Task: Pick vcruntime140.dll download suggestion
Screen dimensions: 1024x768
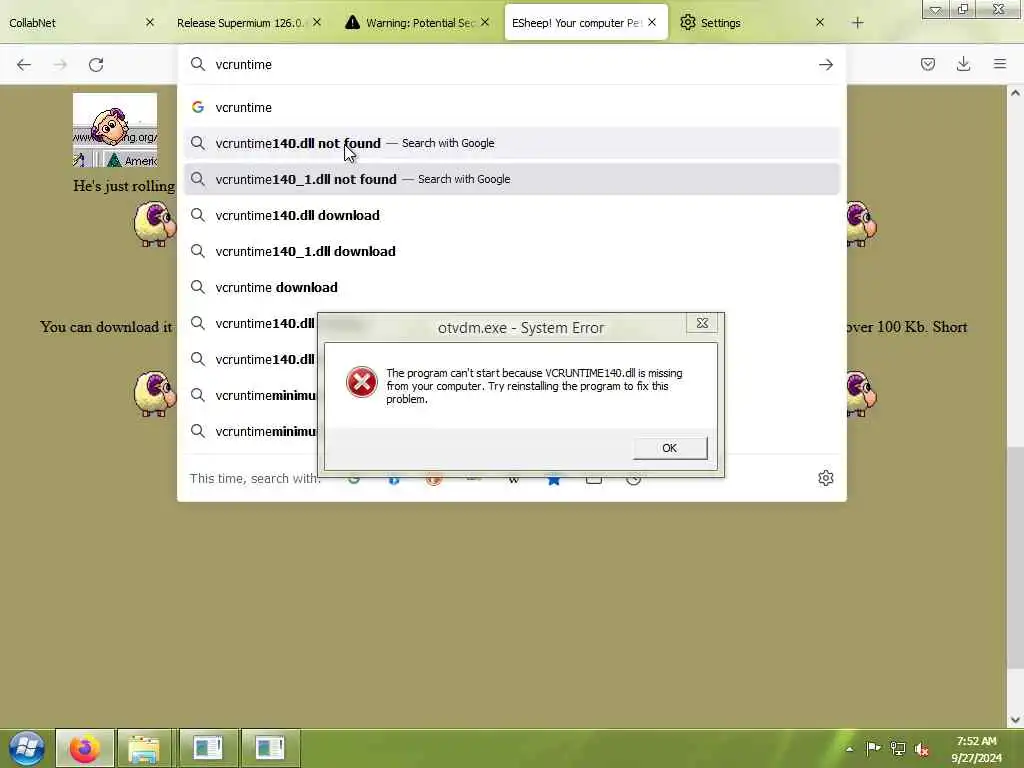Action: (x=511, y=215)
